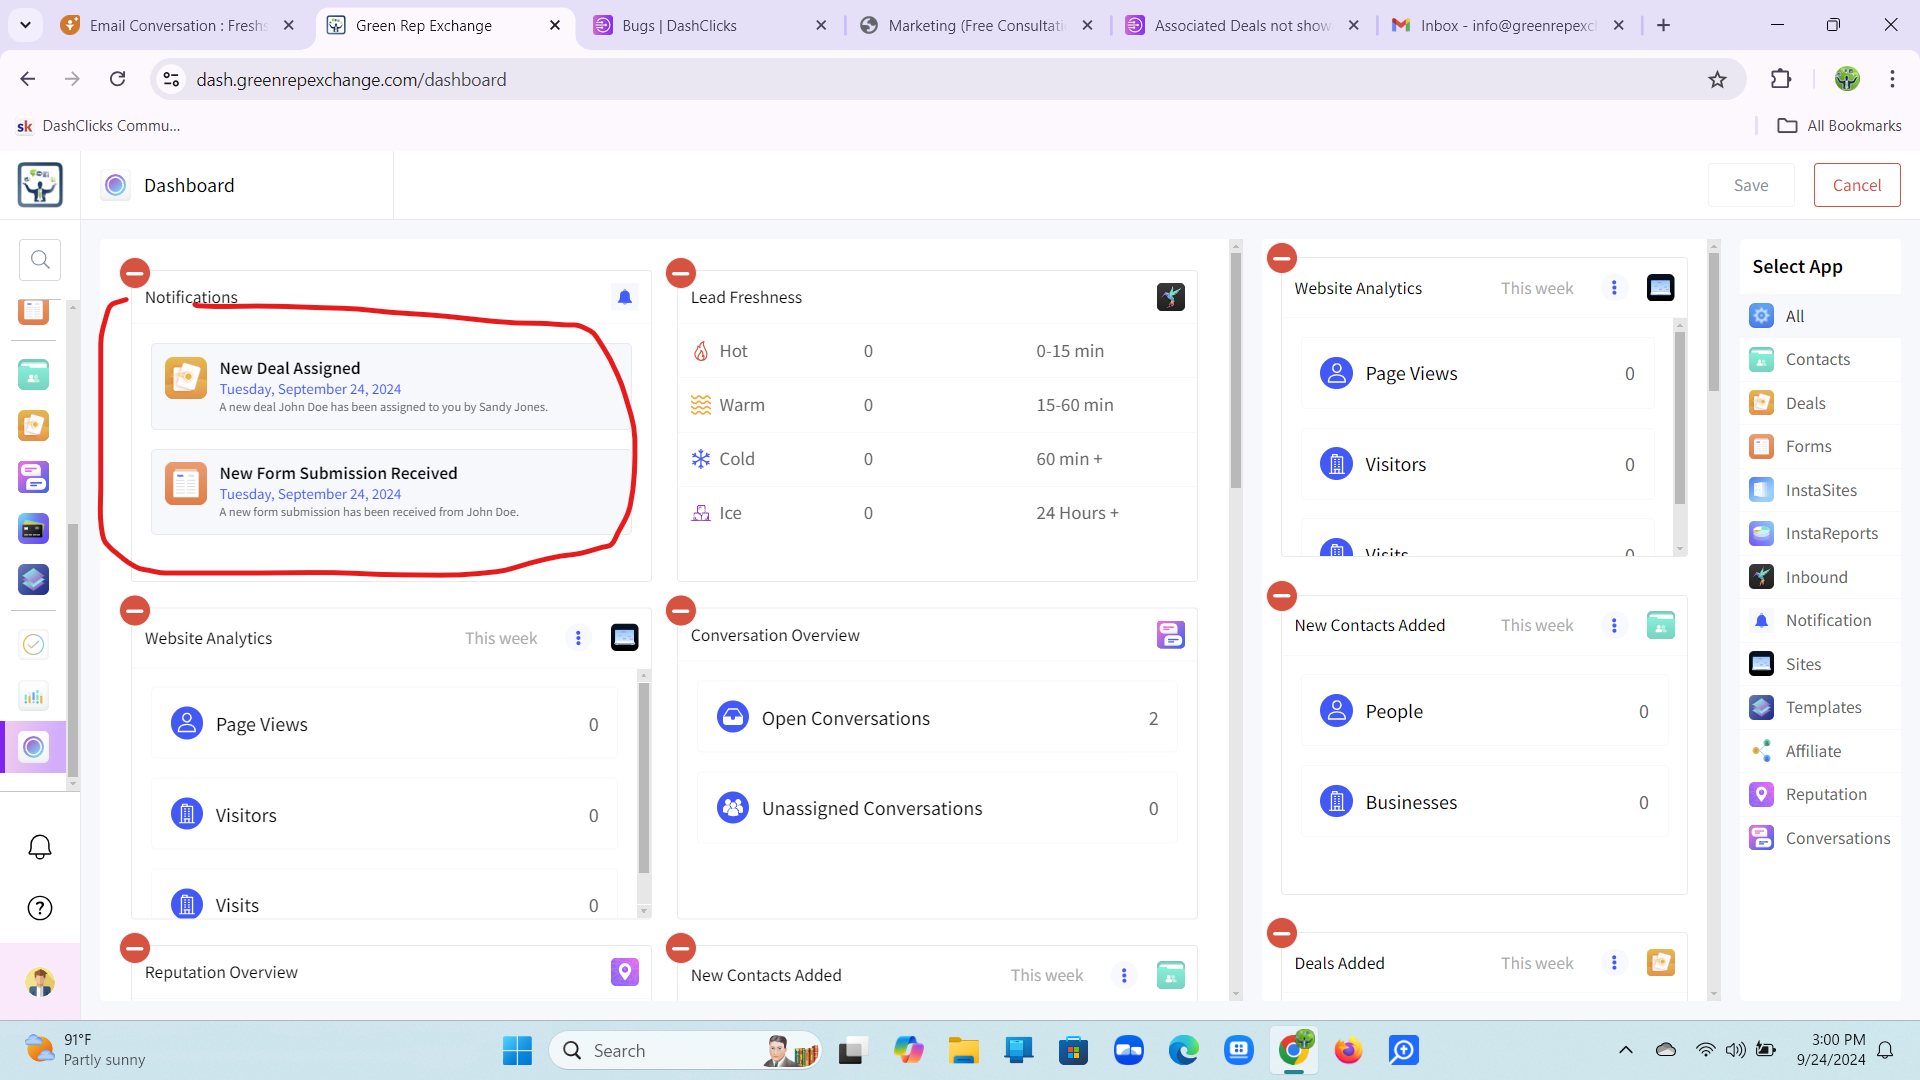Open Deals app from left sidebar
Screen dimensions: 1920x1080
pos(33,426)
